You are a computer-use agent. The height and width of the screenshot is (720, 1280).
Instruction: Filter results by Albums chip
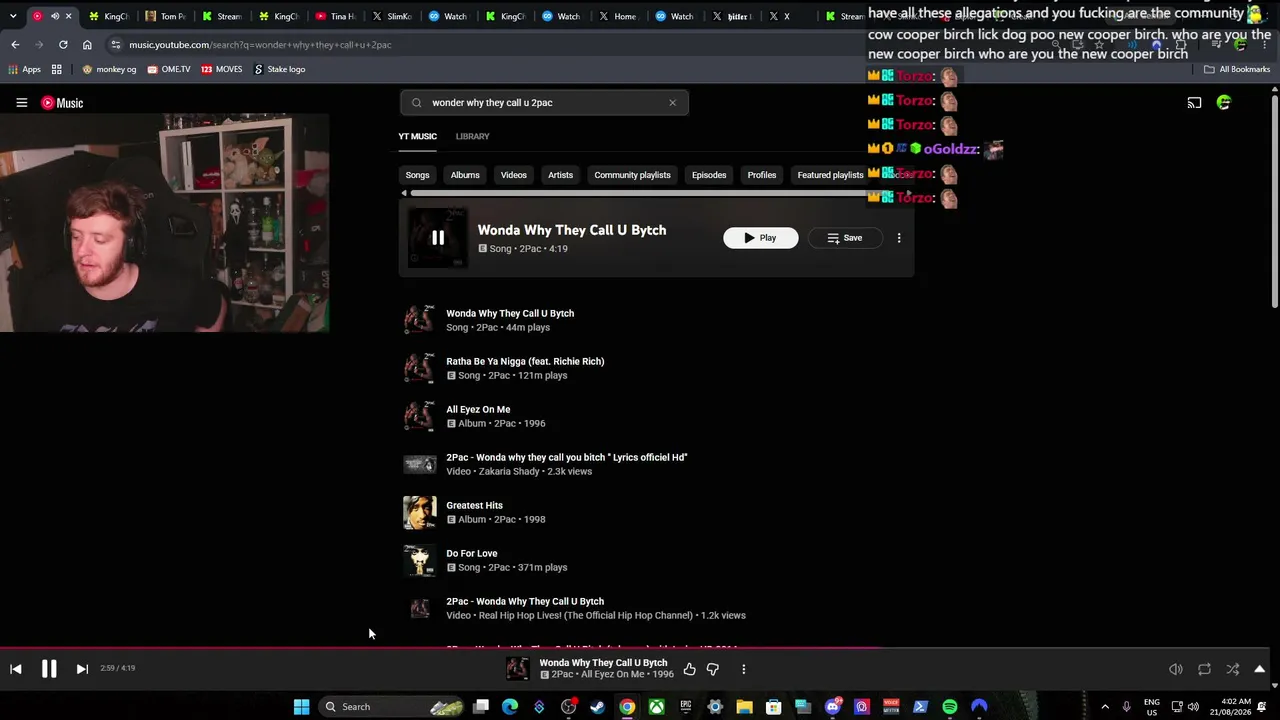pyautogui.click(x=465, y=175)
